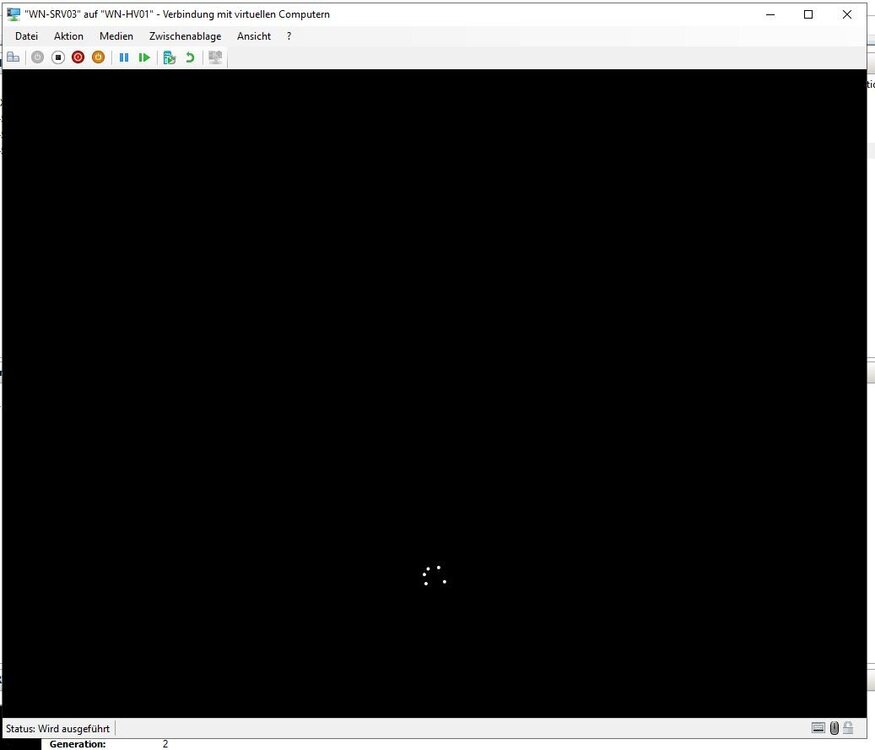This screenshot has height=750, width=875.
Task: Open the Zwischenablage menu
Action: 184,36
